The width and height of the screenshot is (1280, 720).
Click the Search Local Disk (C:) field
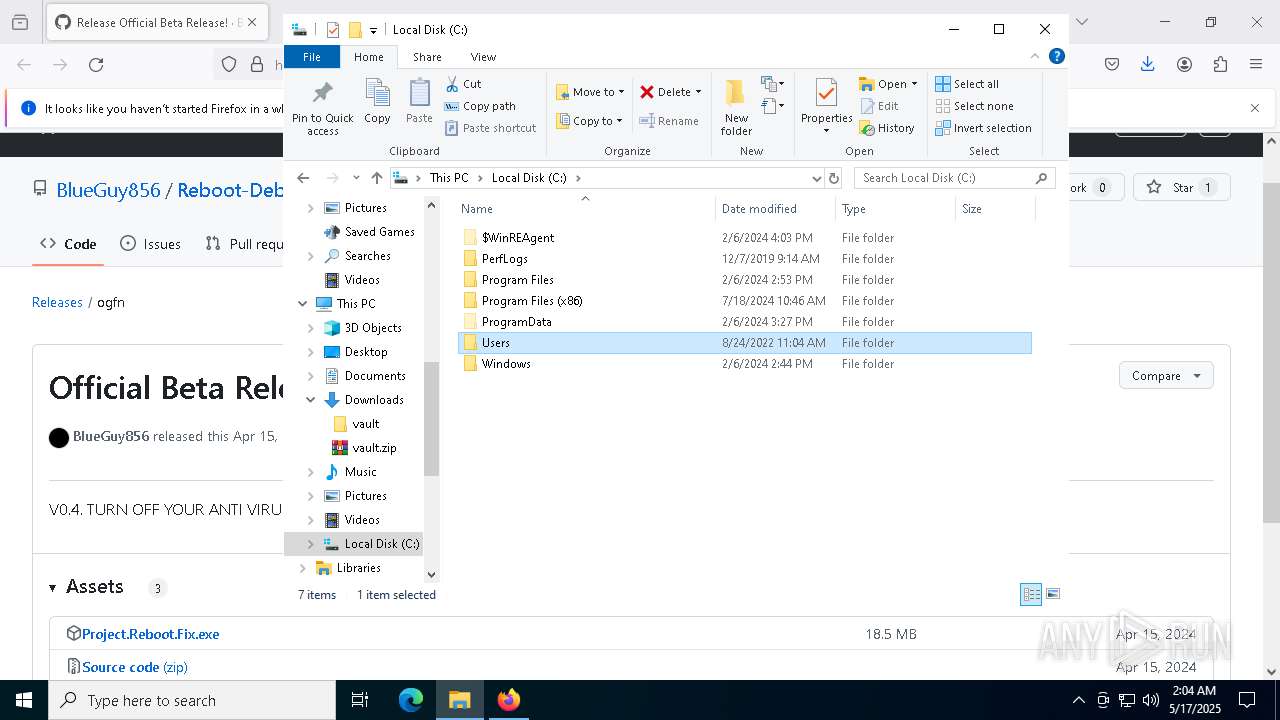pos(955,178)
